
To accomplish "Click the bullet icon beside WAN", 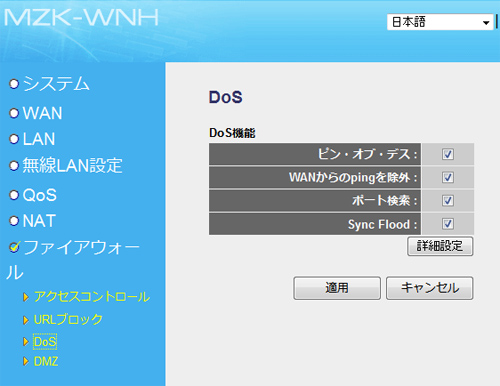I will click(14, 113).
